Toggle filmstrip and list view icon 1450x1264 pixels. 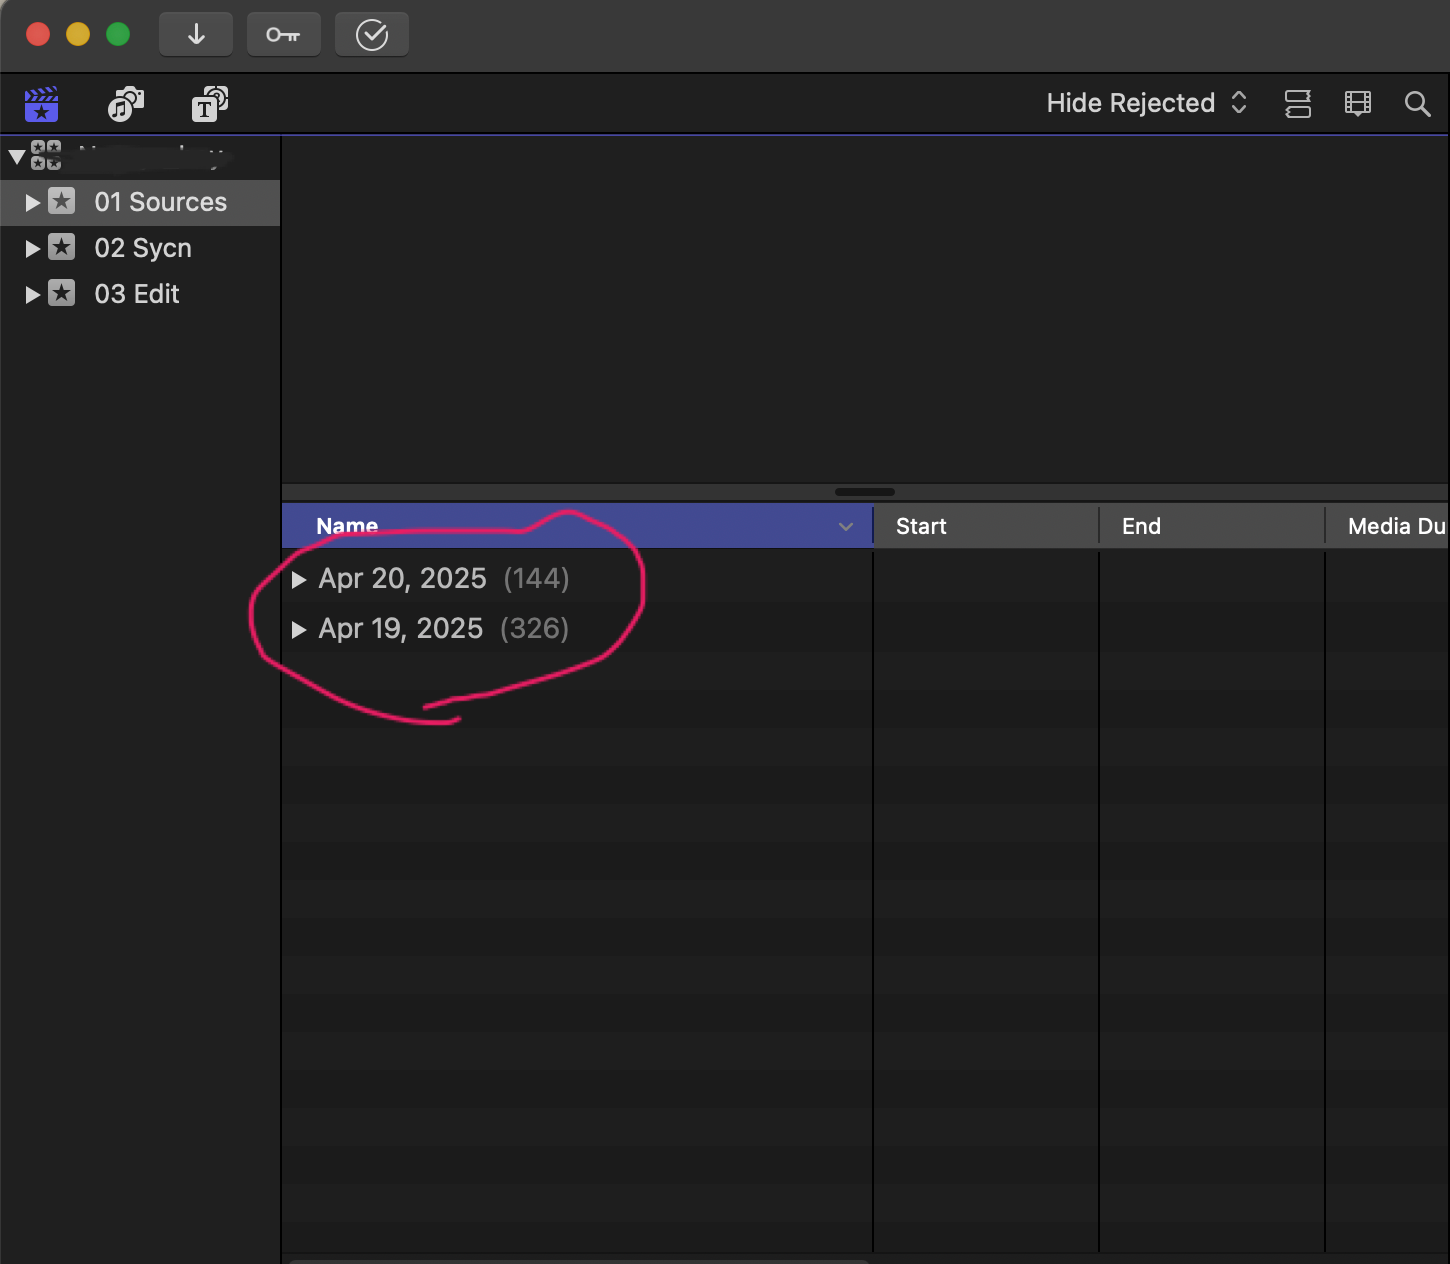click(x=1357, y=103)
